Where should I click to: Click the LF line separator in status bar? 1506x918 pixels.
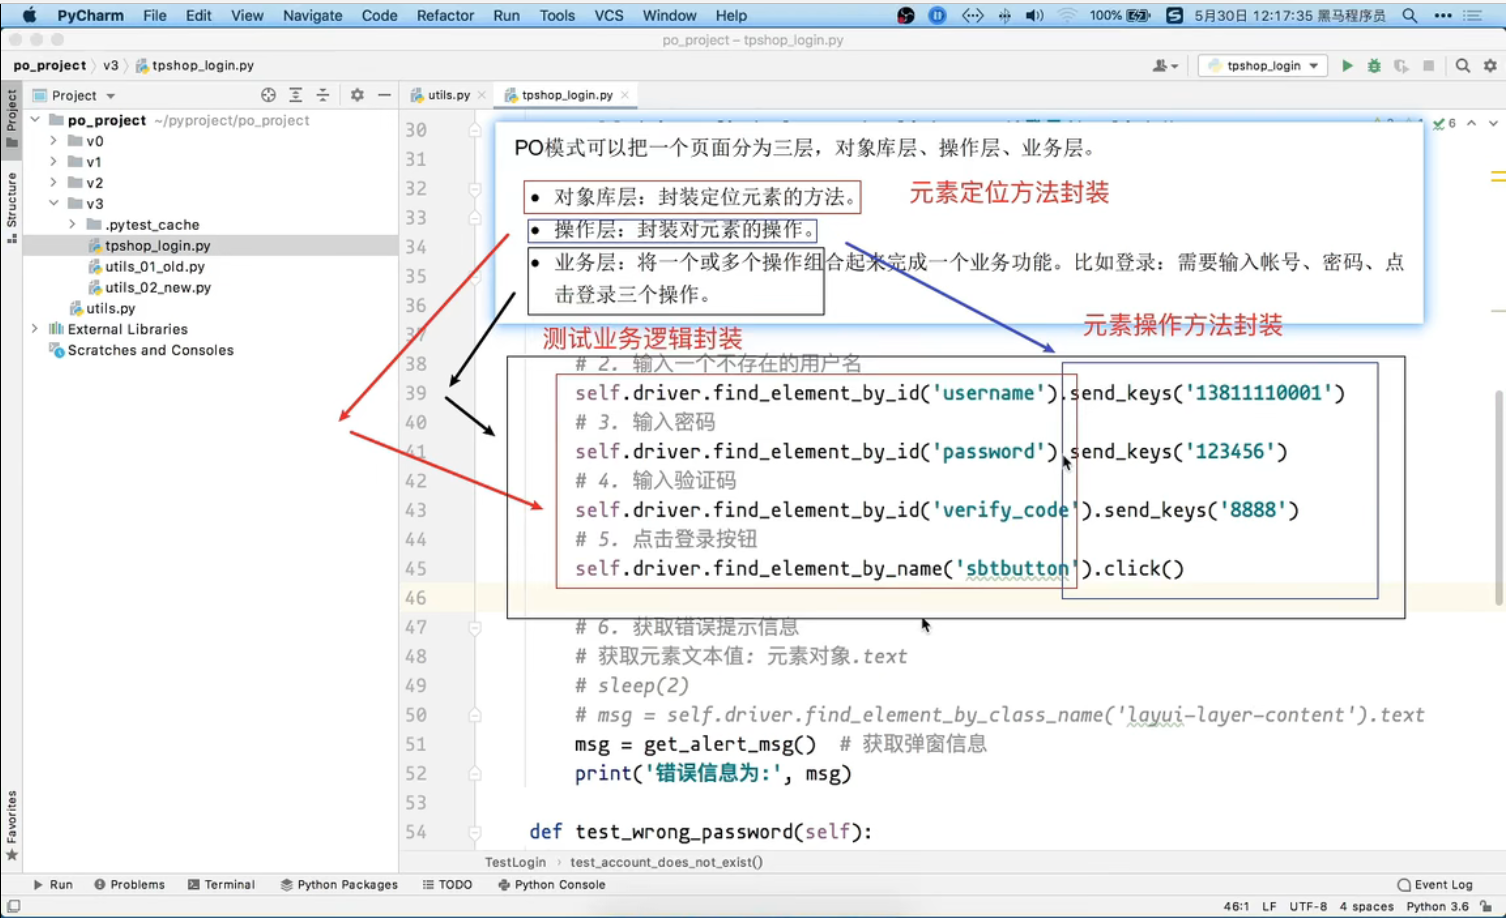point(1269,907)
